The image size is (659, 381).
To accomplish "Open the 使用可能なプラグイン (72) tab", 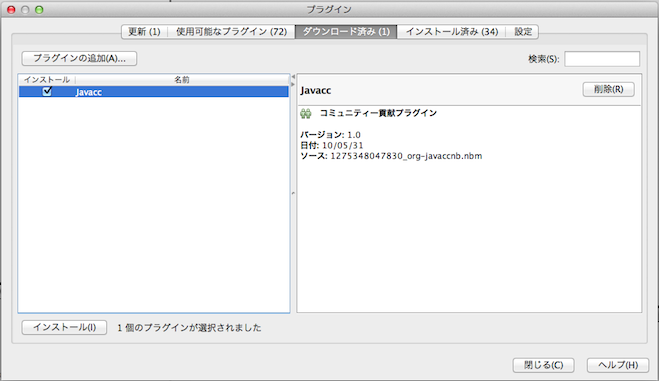I will click(232, 32).
